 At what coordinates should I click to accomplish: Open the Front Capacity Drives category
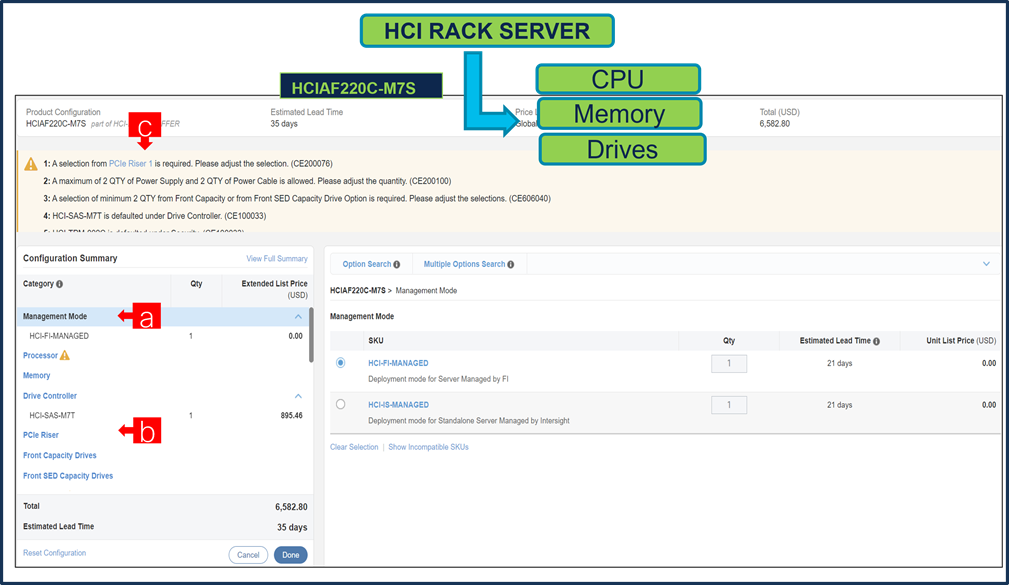point(60,456)
